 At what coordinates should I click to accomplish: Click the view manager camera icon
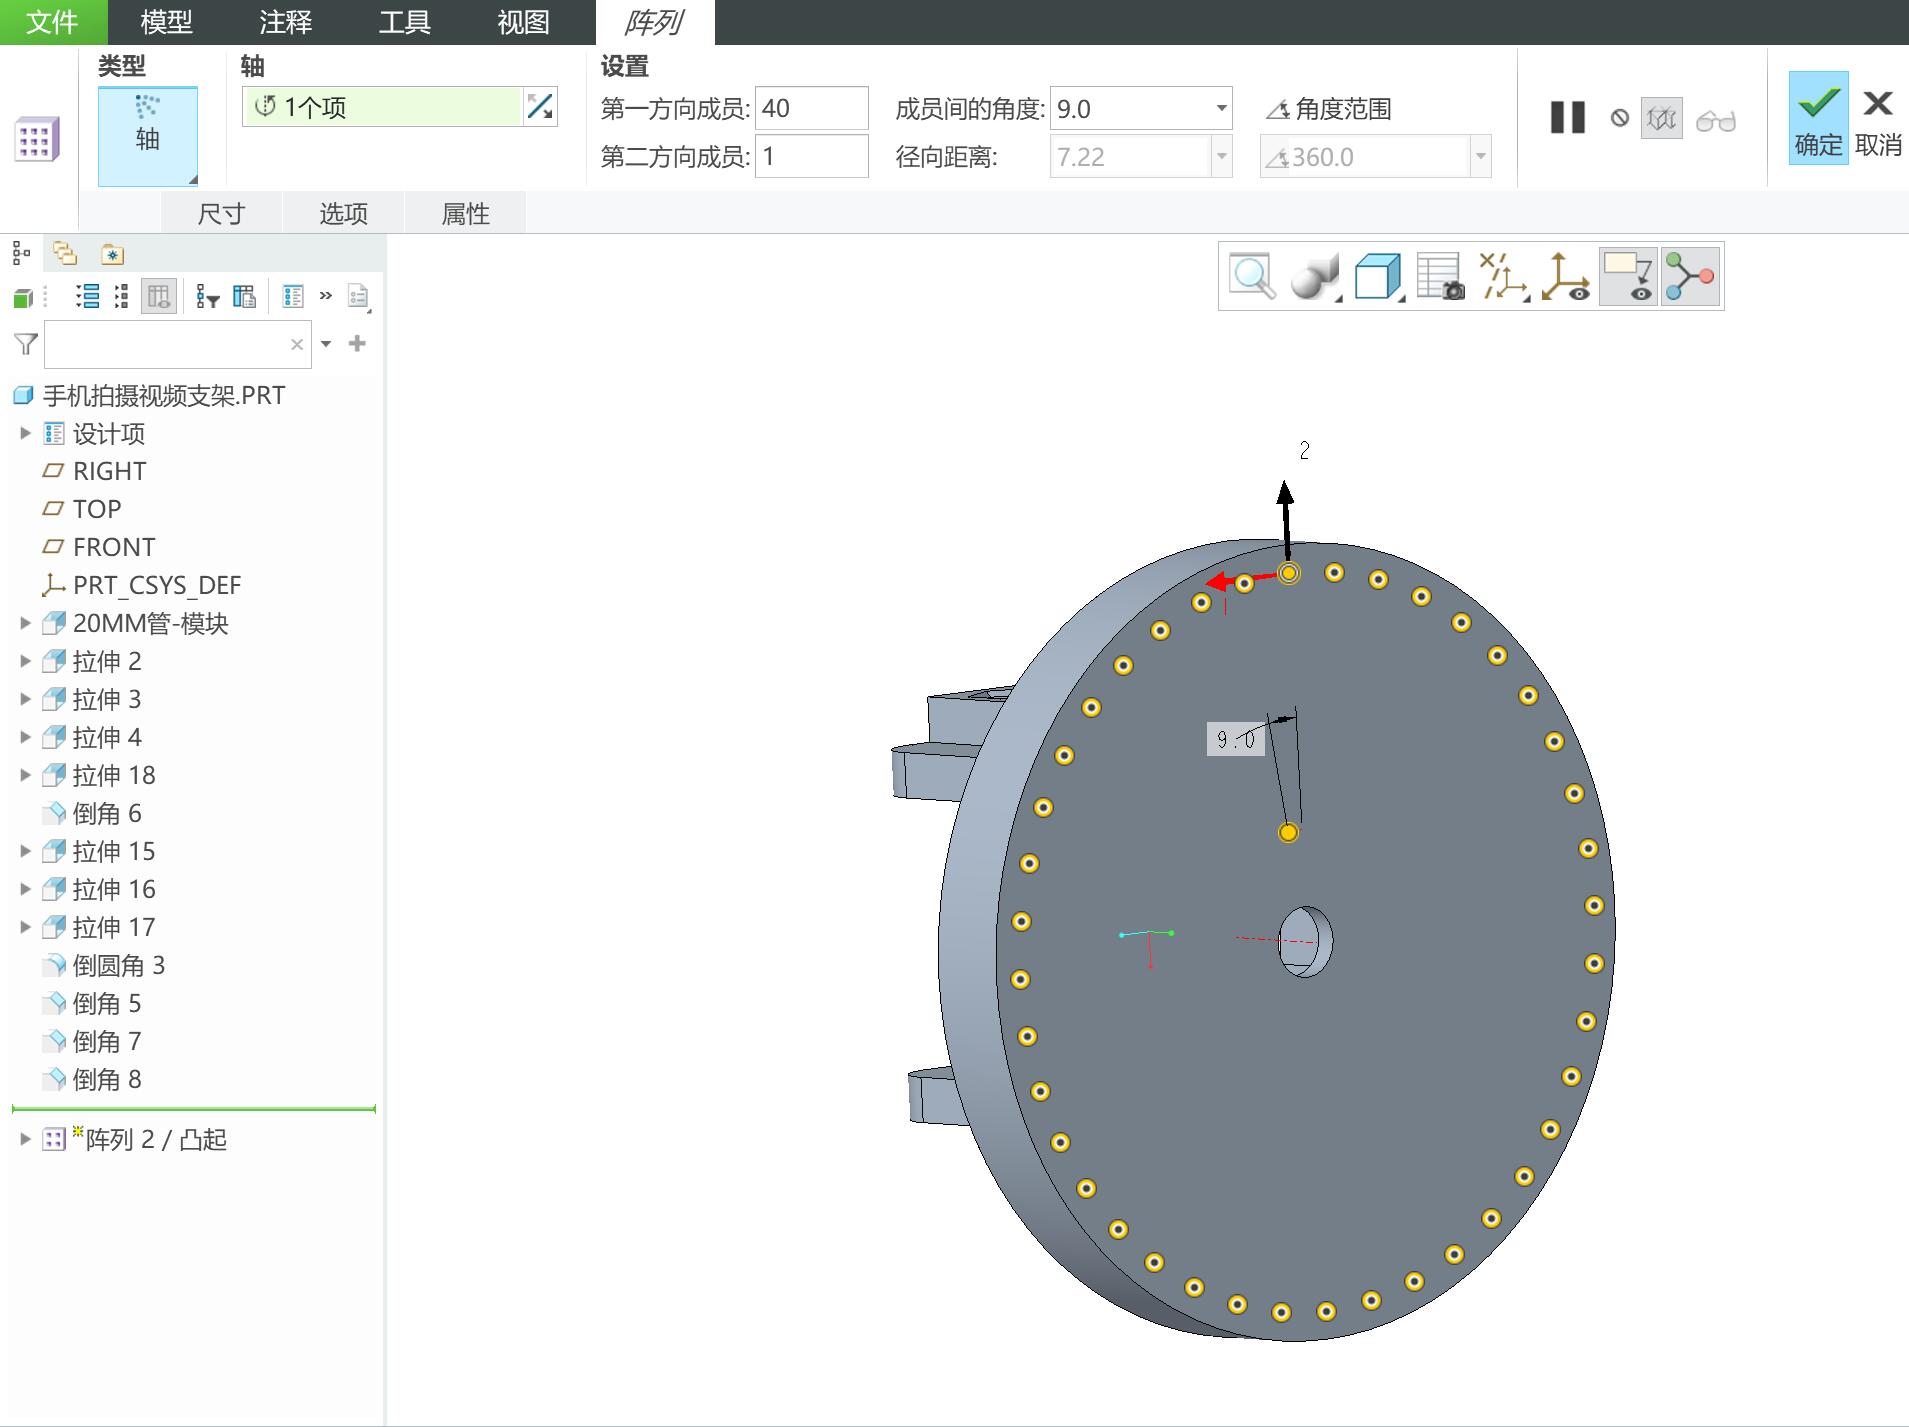[1441, 276]
